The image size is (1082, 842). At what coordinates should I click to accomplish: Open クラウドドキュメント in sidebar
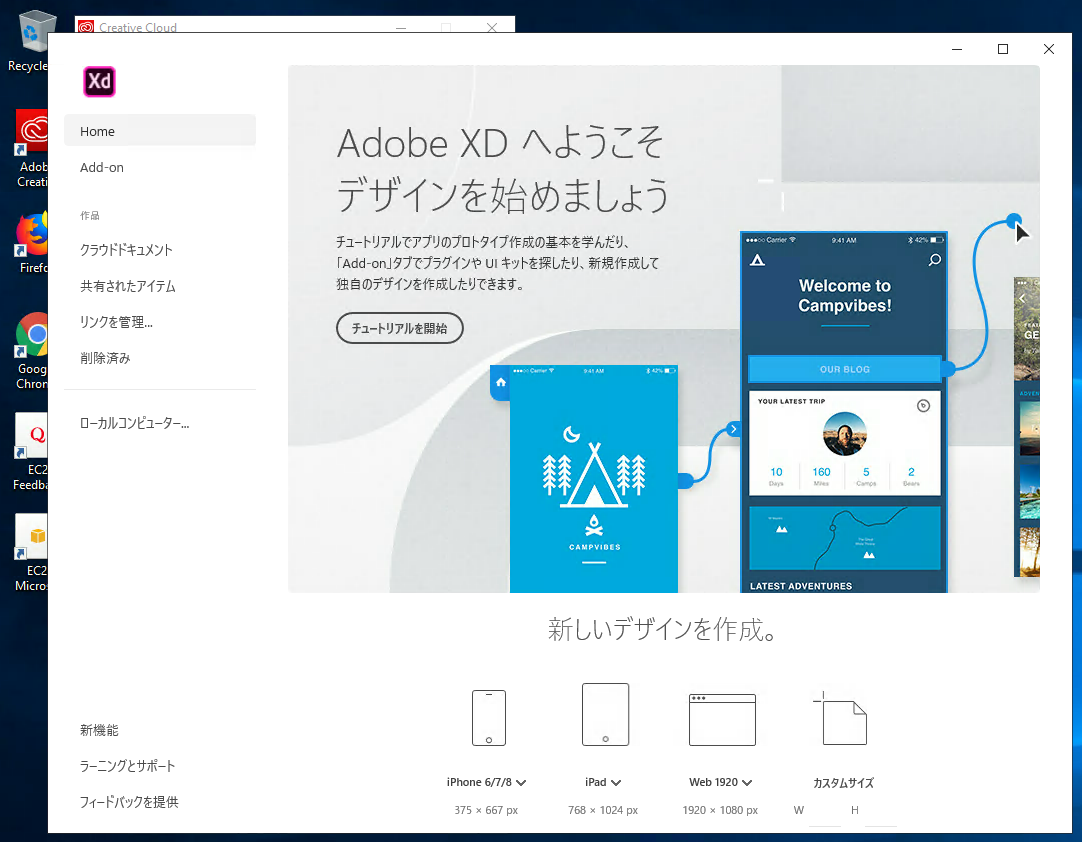coord(126,250)
